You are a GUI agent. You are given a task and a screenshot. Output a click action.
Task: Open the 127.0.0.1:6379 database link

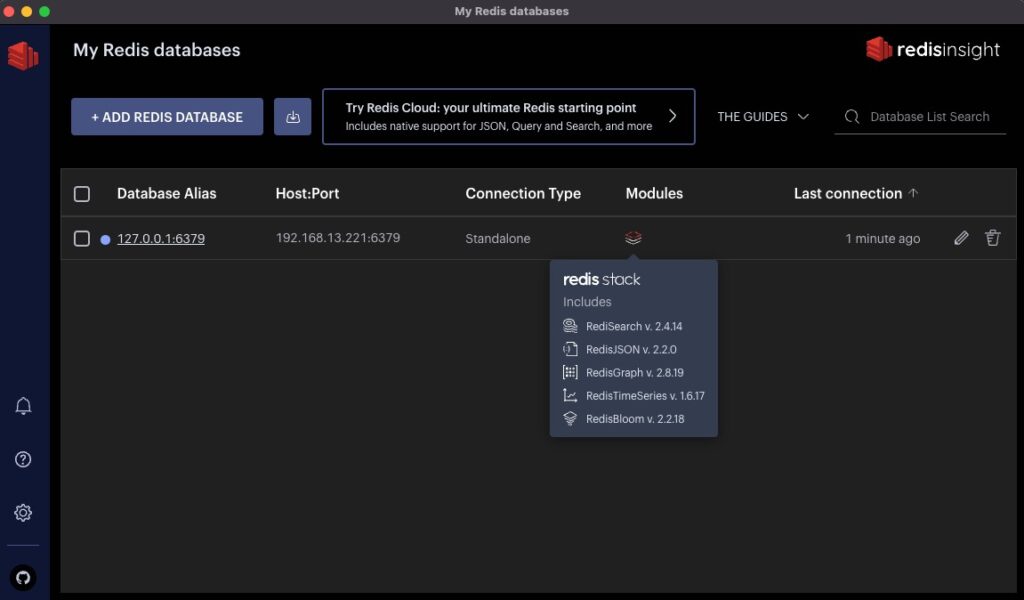(161, 239)
